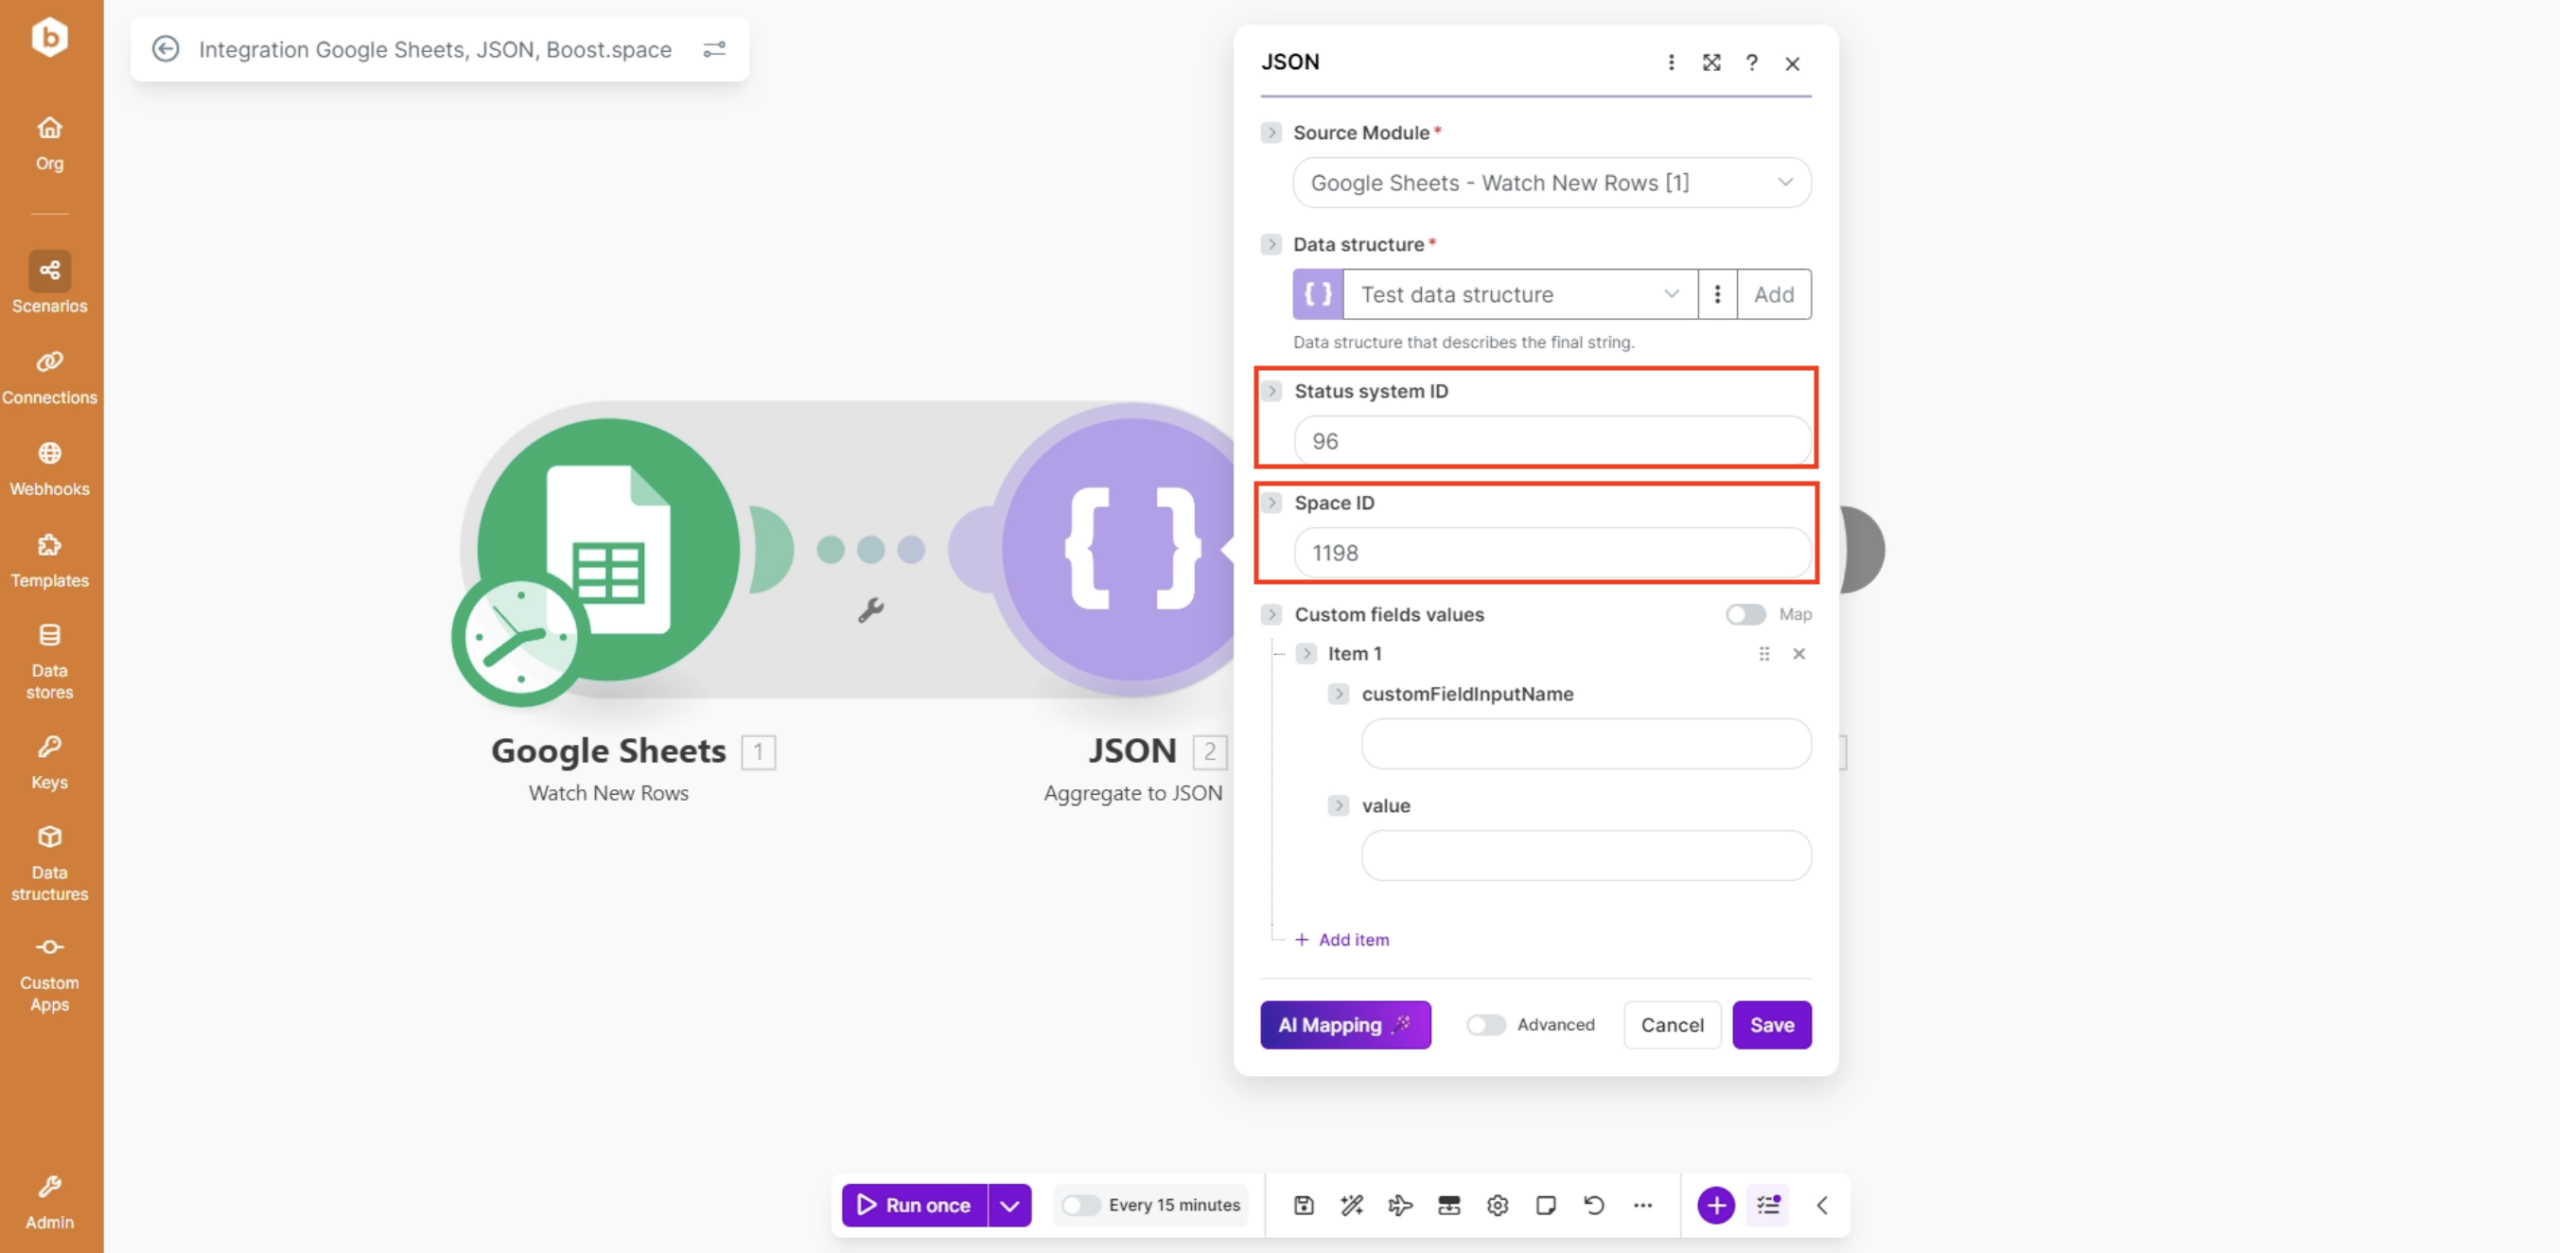Screen dimensions: 2560x1253
Task: Open the Webhooks sidebar section
Action: pos(49,468)
